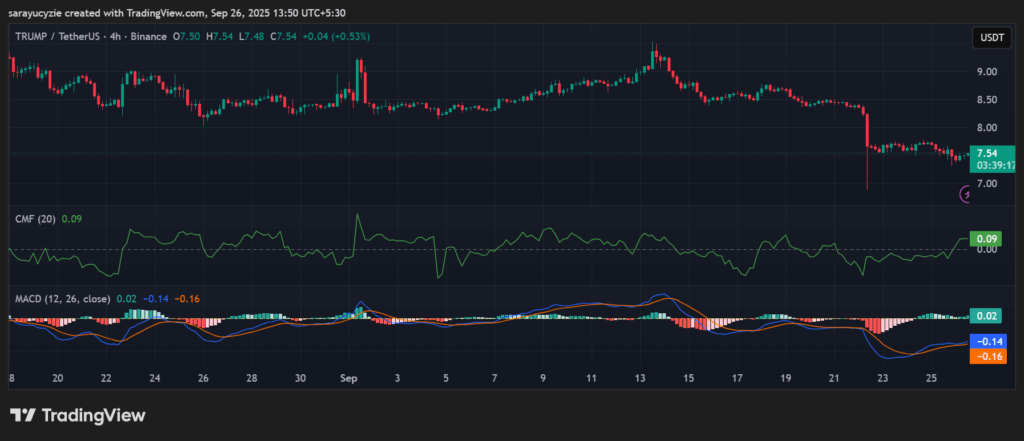Click the green 0.09 CMF value tag

987,239
